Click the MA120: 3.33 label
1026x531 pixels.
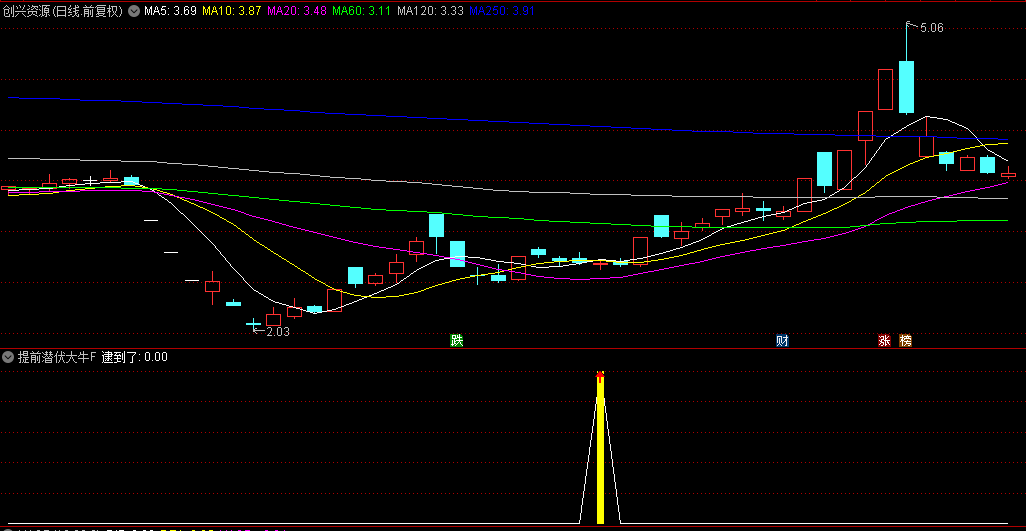[430, 11]
